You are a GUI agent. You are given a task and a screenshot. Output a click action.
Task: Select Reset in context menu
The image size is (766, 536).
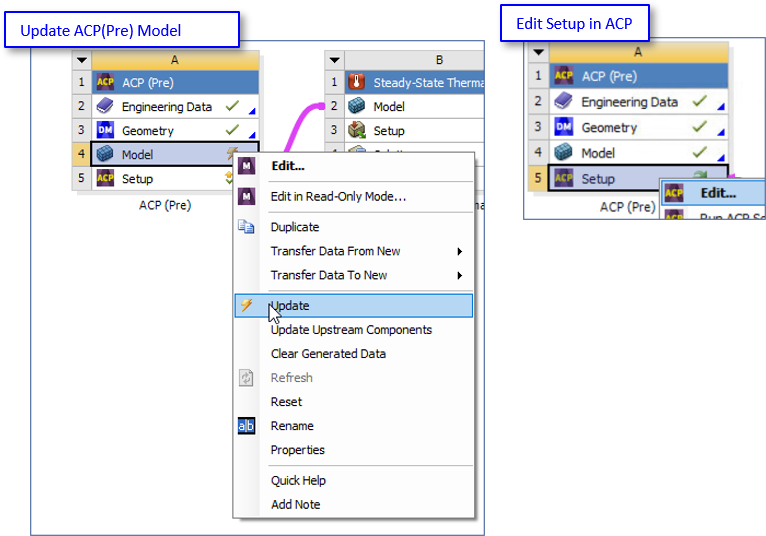pos(354,402)
